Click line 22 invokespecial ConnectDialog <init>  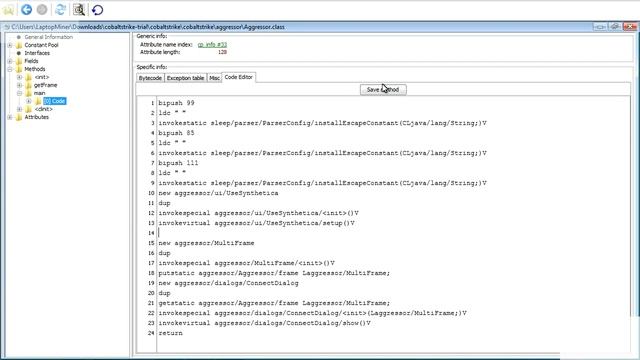click(x=312, y=313)
